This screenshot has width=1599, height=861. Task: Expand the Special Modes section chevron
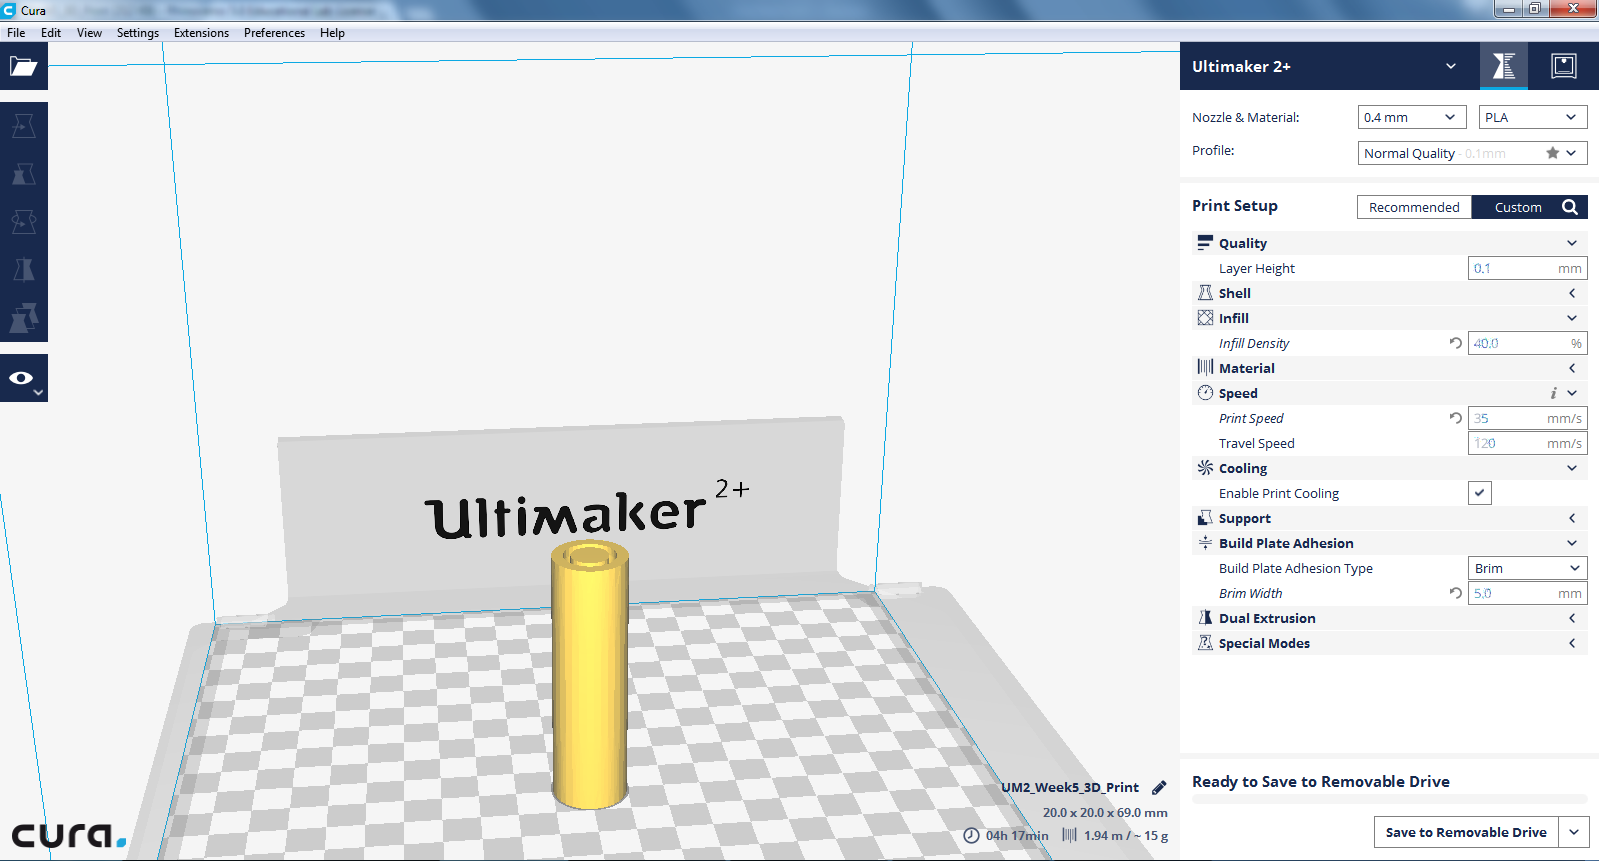[x=1572, y=643]
